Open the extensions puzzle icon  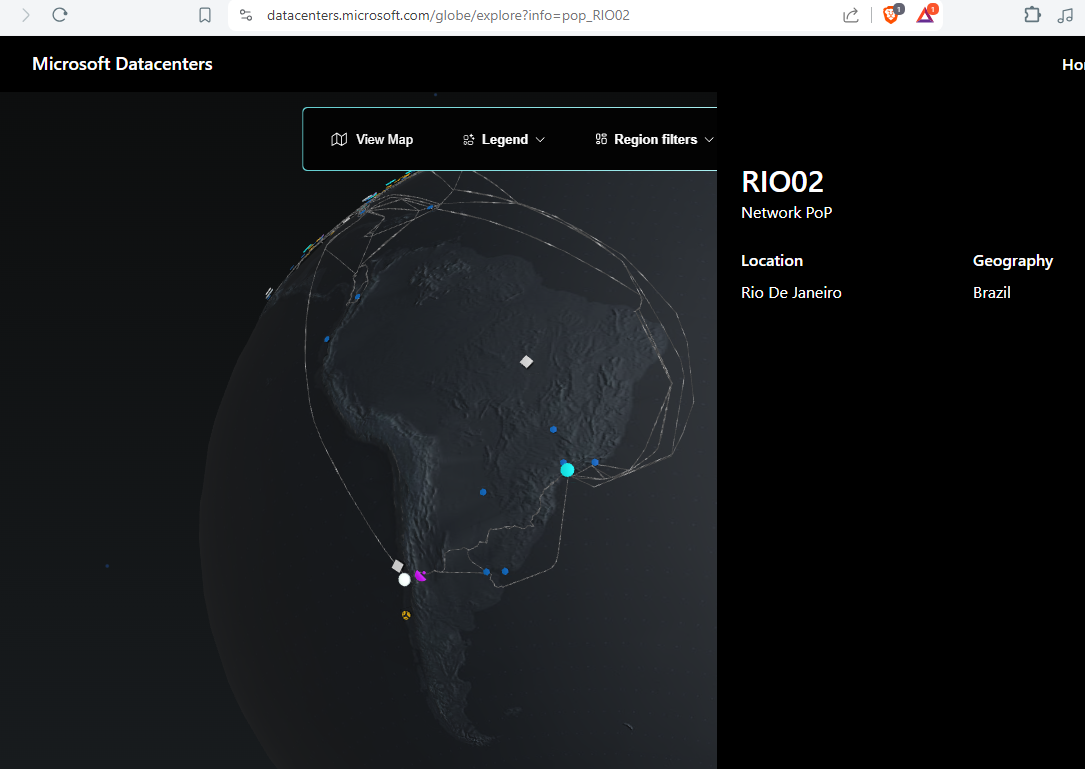click(x=1032, y=15)
